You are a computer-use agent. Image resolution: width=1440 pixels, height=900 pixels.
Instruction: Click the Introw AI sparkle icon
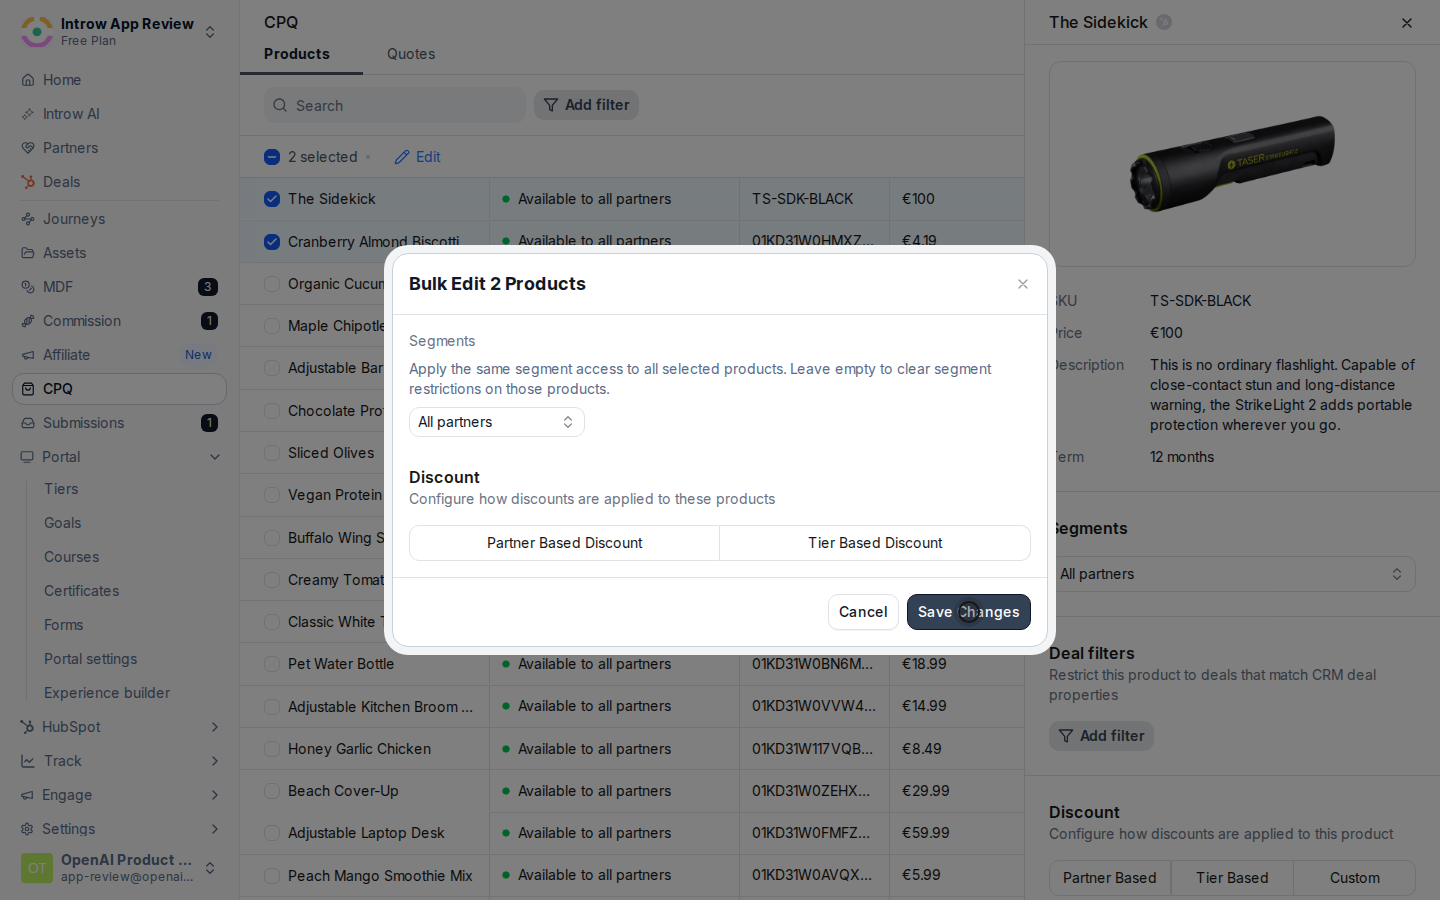28,114
